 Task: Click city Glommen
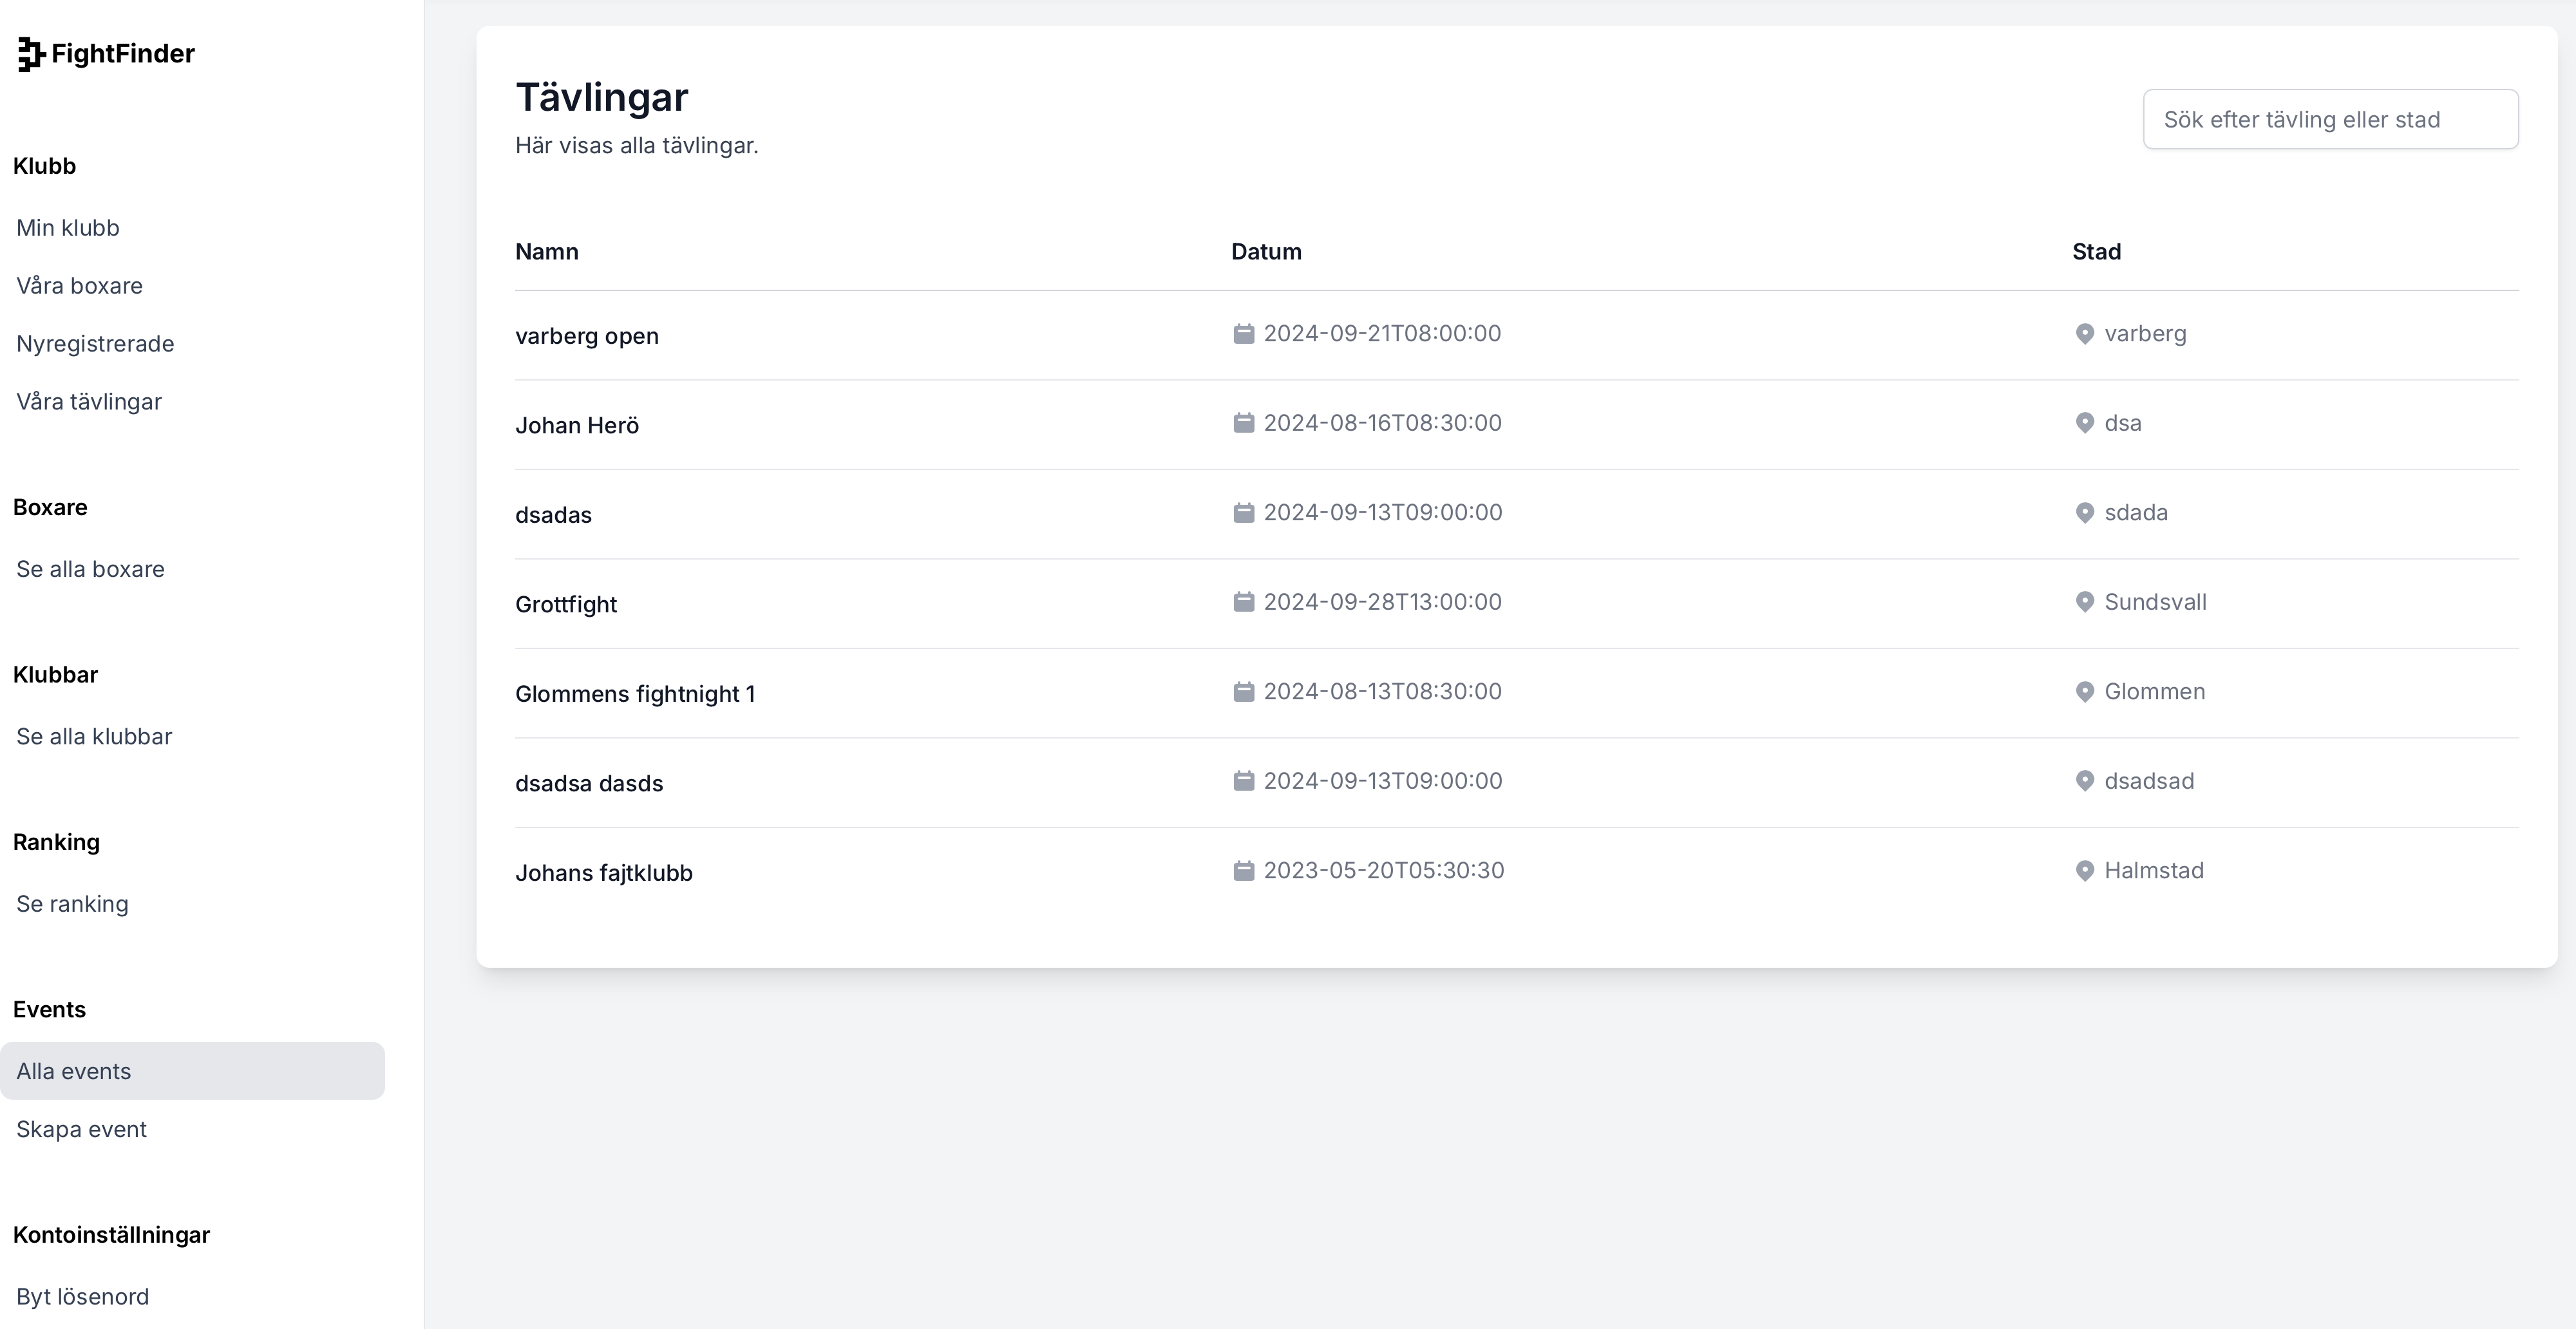pos(2154,692)
